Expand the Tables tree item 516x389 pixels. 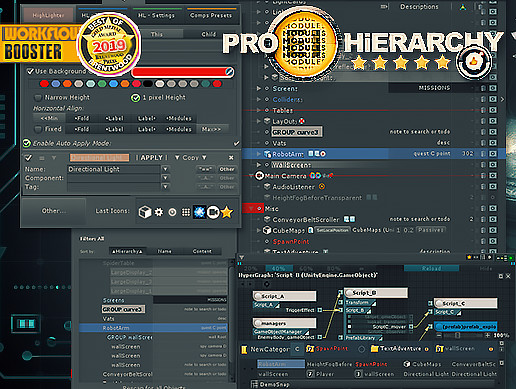(x=259, y=110)
